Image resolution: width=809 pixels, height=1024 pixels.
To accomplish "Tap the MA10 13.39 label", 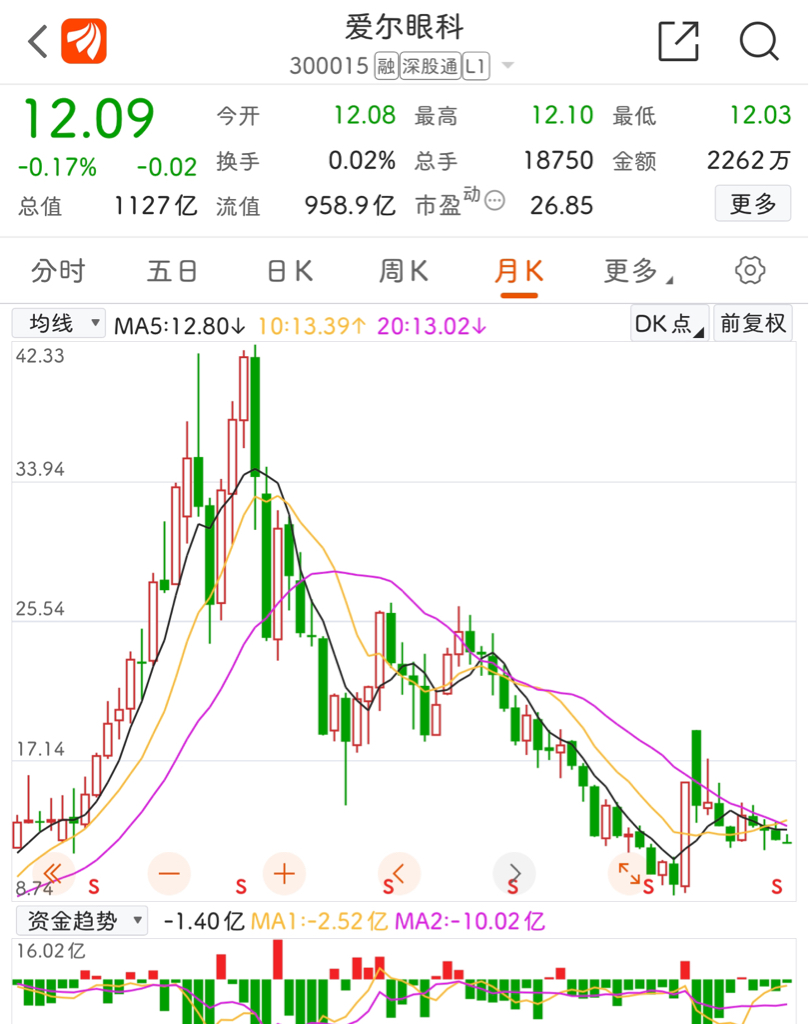I will pos(312,325).
